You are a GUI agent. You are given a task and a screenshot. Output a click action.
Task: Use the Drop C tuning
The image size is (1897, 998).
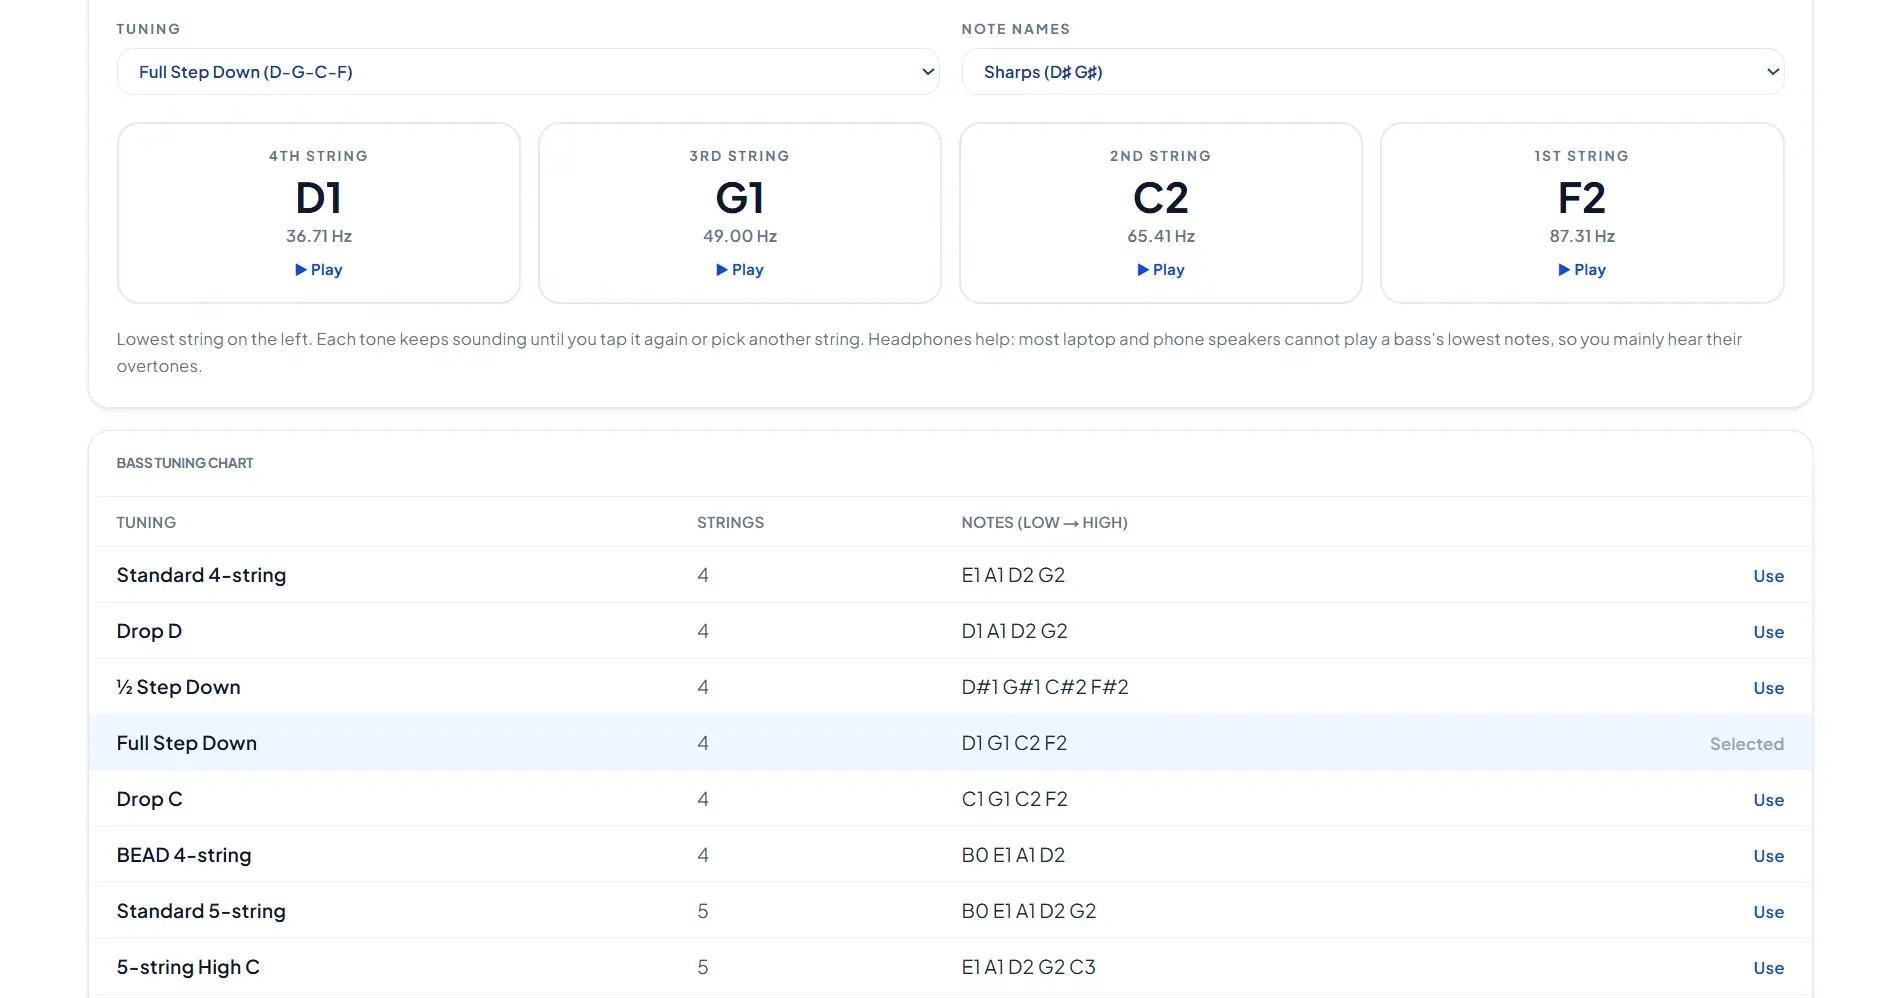(x=1768, y=800)
